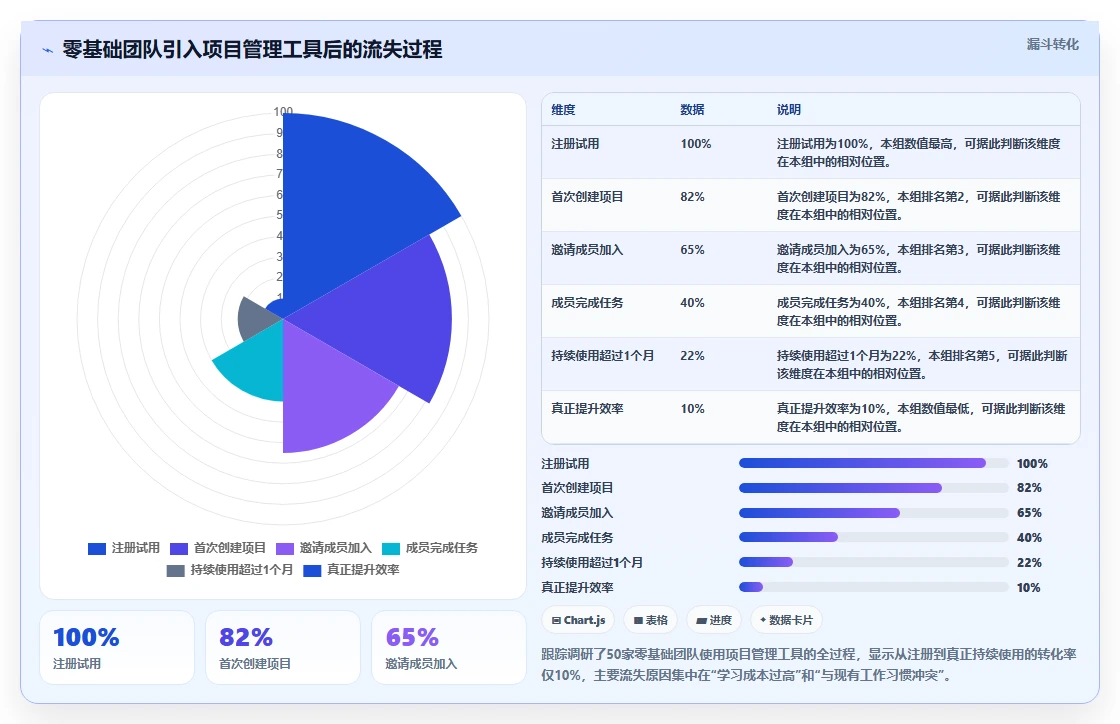Click the 82% value in the table
The image size is (1120, 724).
[692, 196]
